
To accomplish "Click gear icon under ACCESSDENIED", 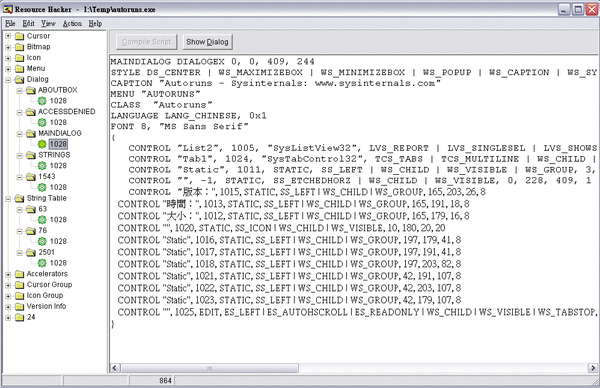I will 42,122.
